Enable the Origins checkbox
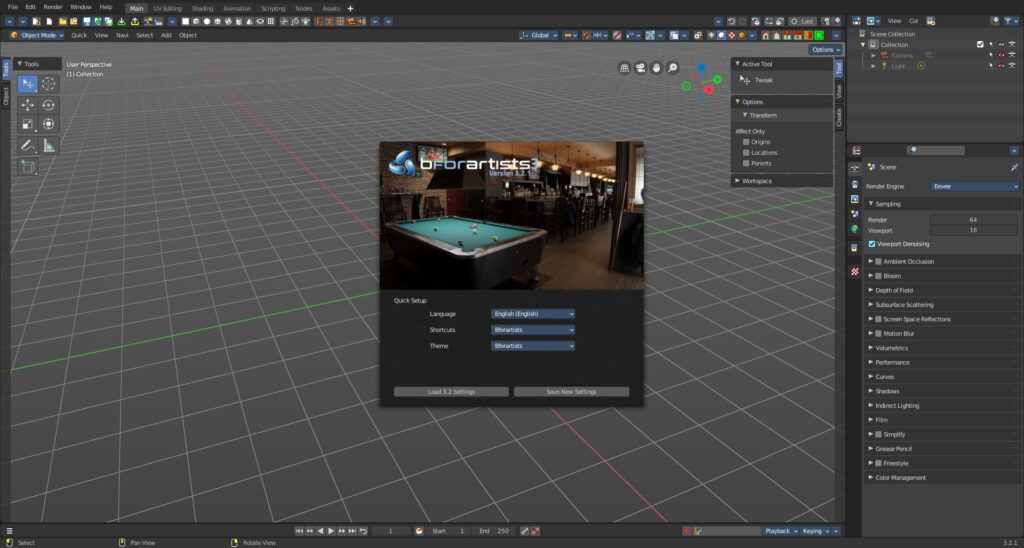 746,142
